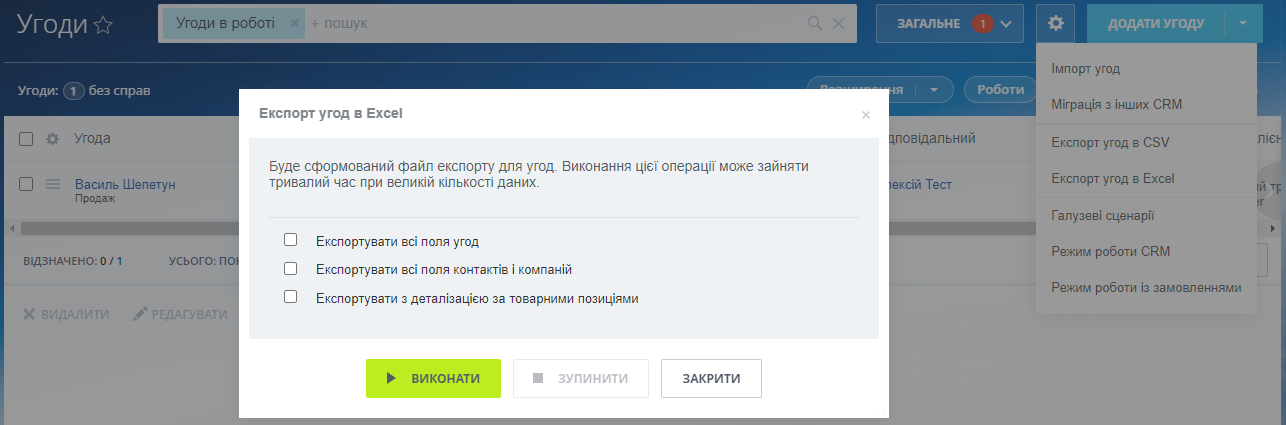This screenshot has height=425, width=1286.
Task: Click the horizontal scrollbar under the table
Action: [x=130, y=229]
